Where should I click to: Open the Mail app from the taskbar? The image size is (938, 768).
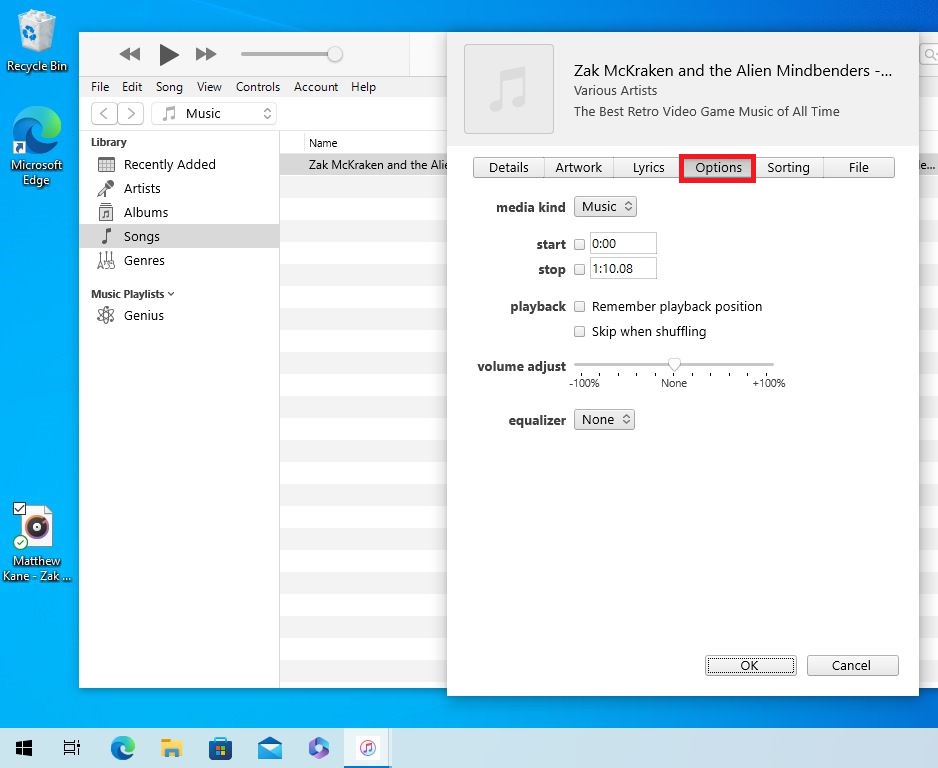click(270, 748)
